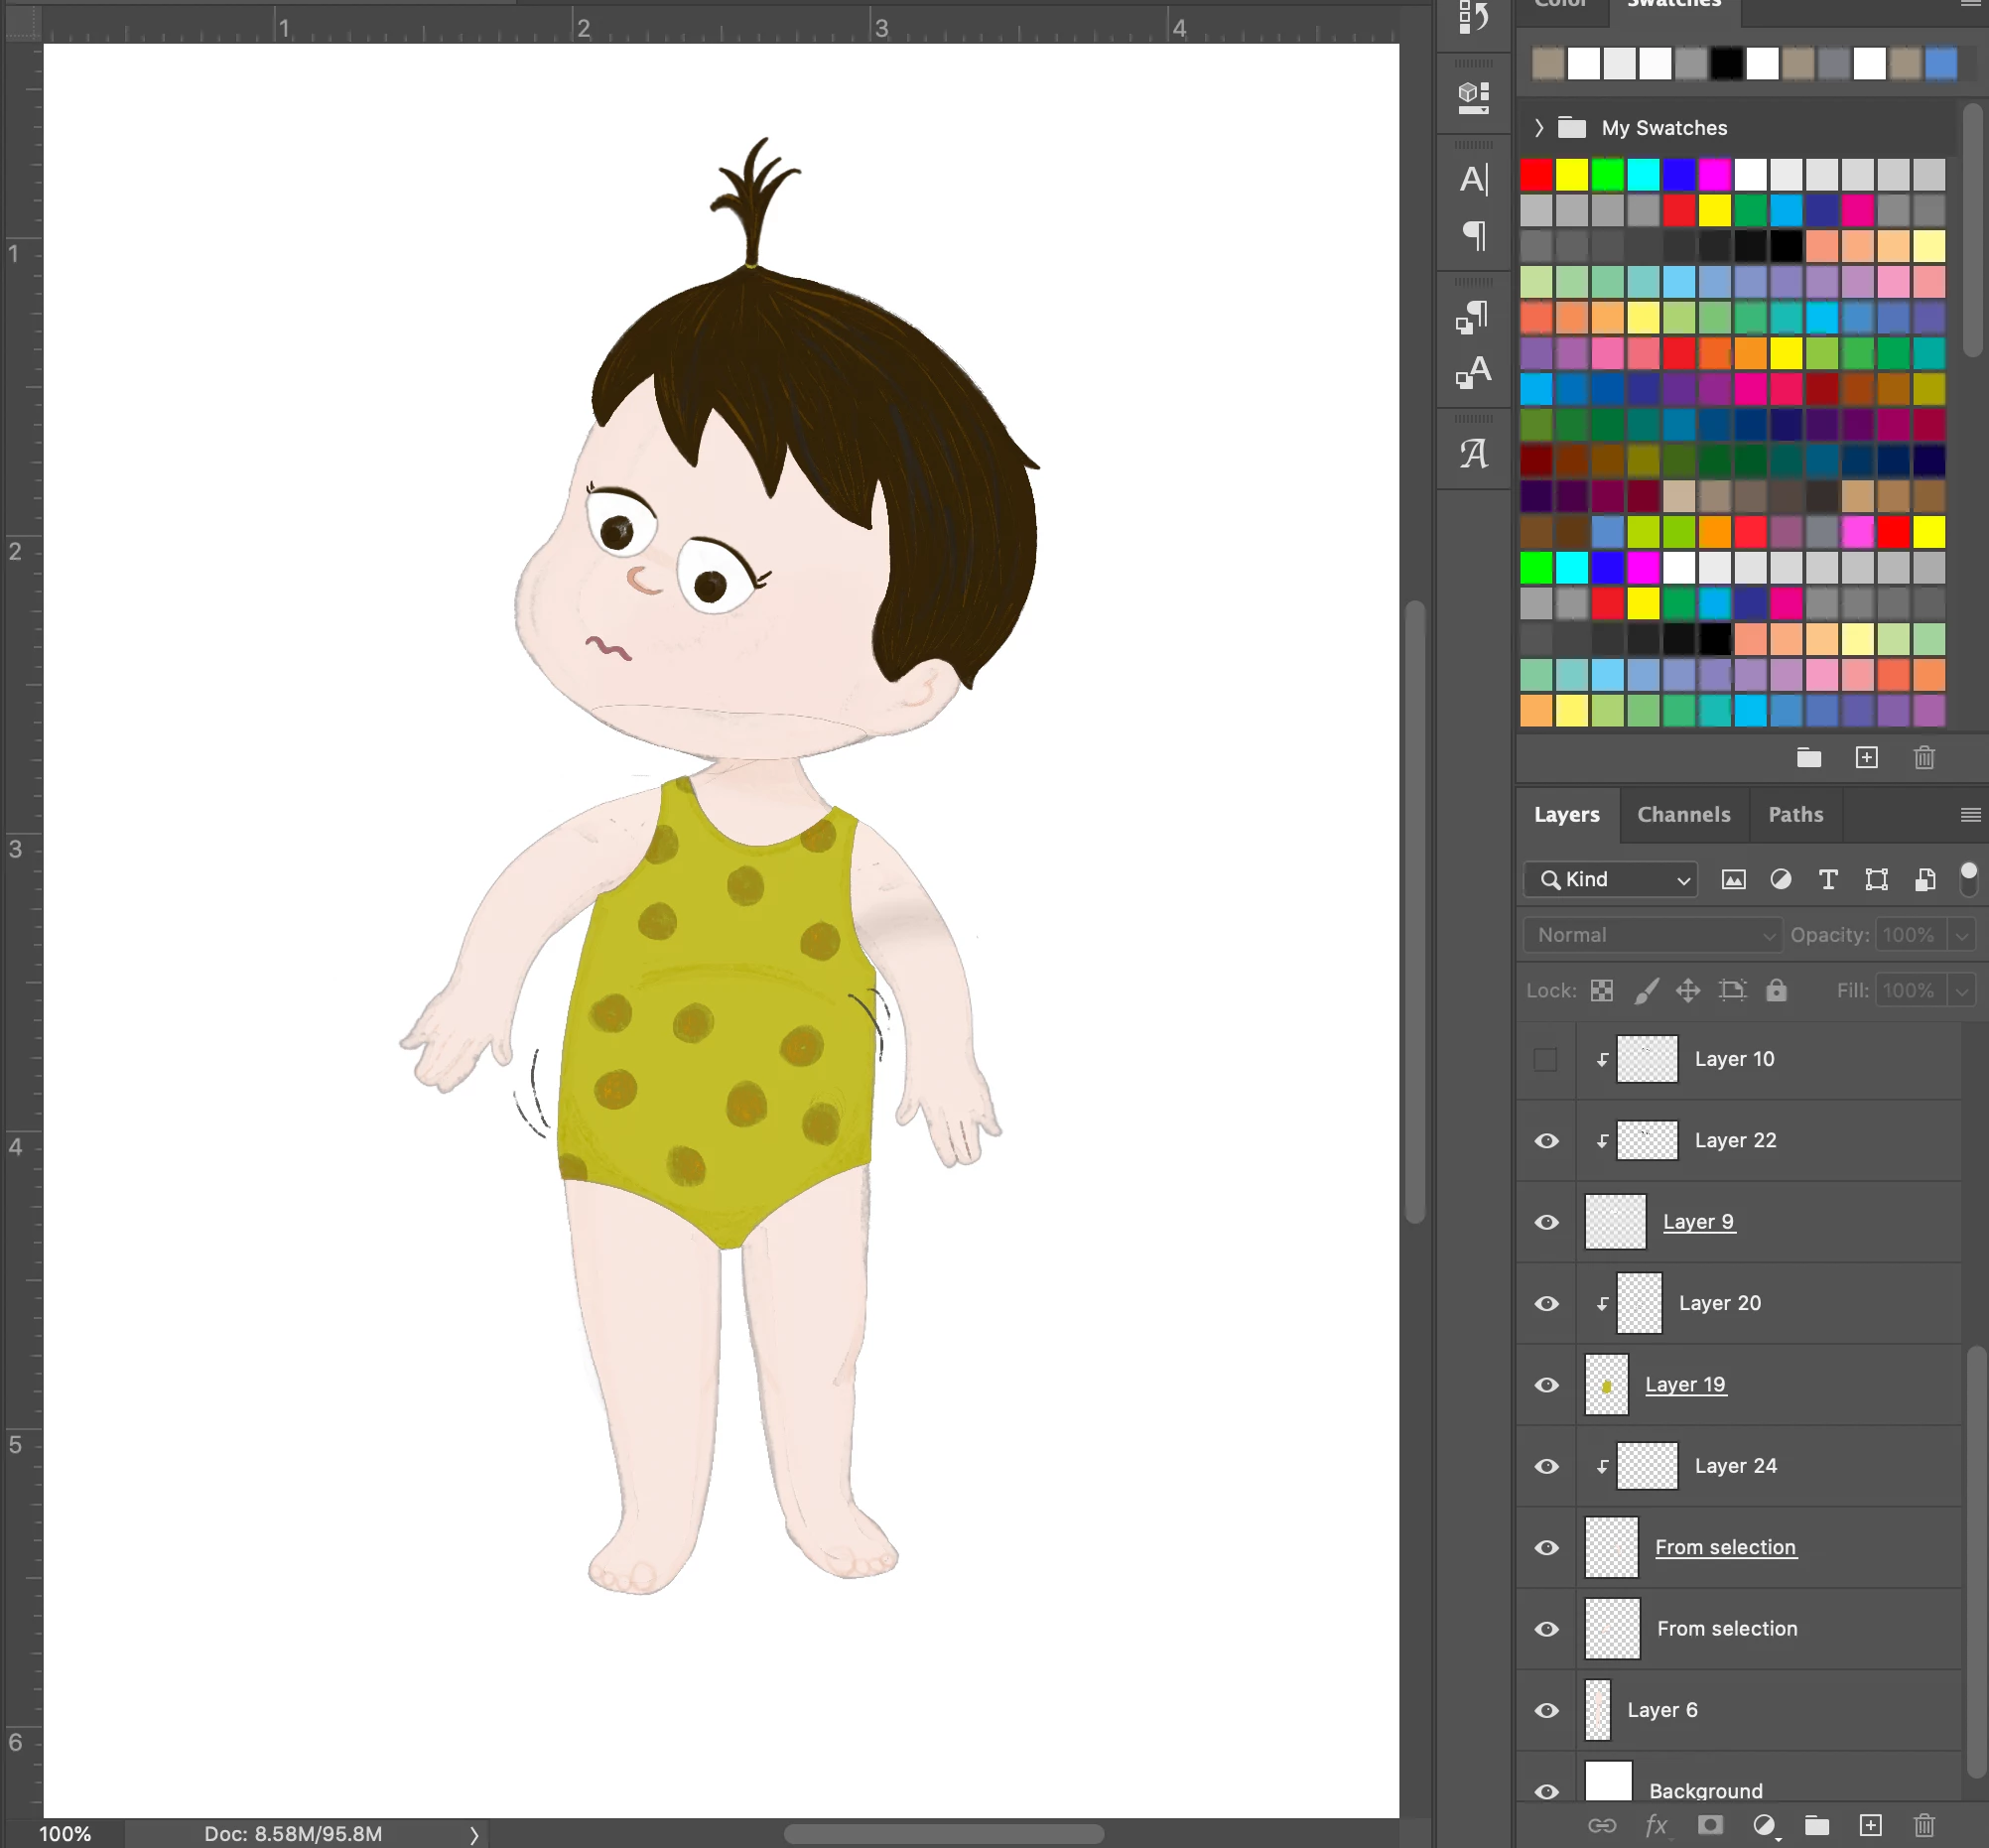
Task: Open the Paragraph panel icon
Action: pyautogui.click(x=1473, y=236)
